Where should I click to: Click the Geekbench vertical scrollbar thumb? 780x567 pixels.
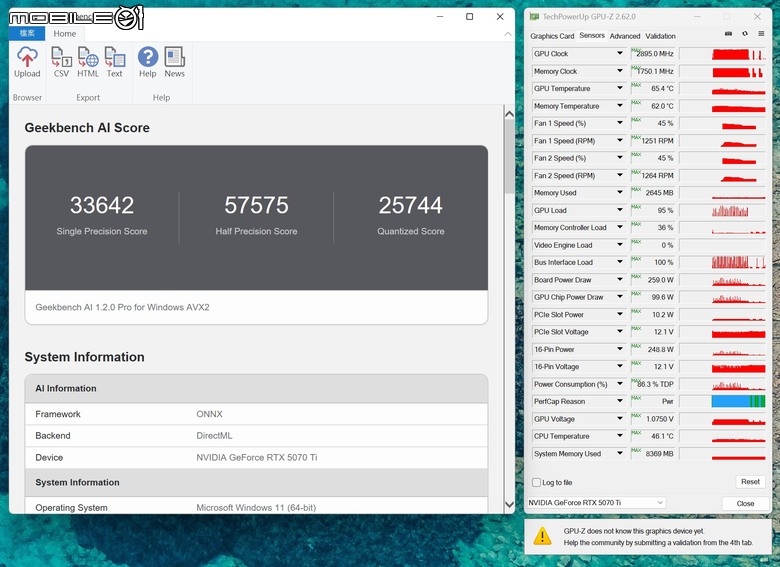509,157
